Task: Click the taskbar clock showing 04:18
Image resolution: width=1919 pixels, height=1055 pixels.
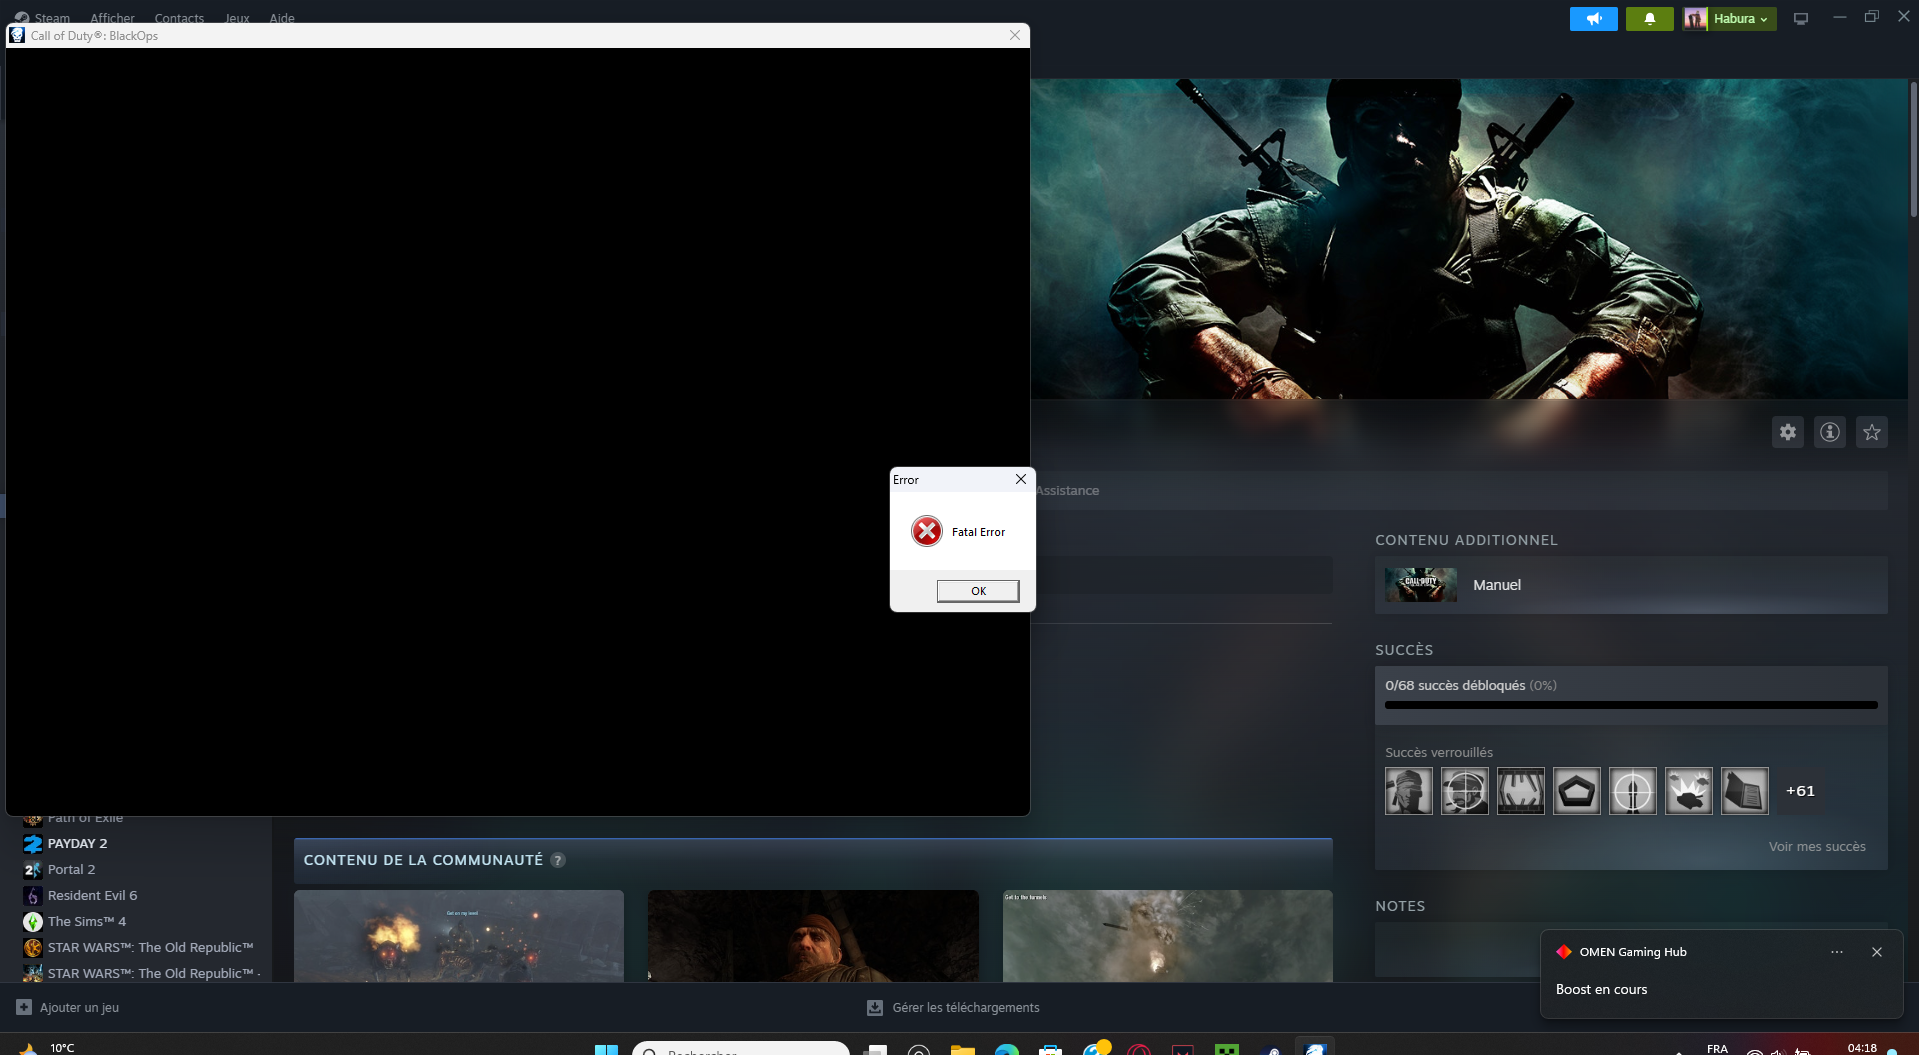Action: pos(1862,1048)
